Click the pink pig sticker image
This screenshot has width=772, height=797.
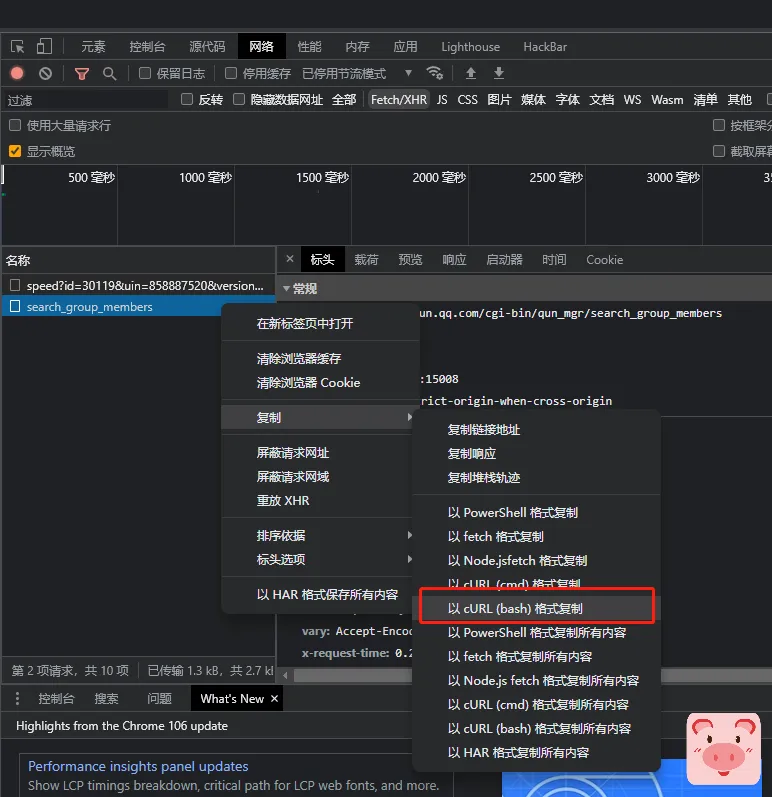724,749
